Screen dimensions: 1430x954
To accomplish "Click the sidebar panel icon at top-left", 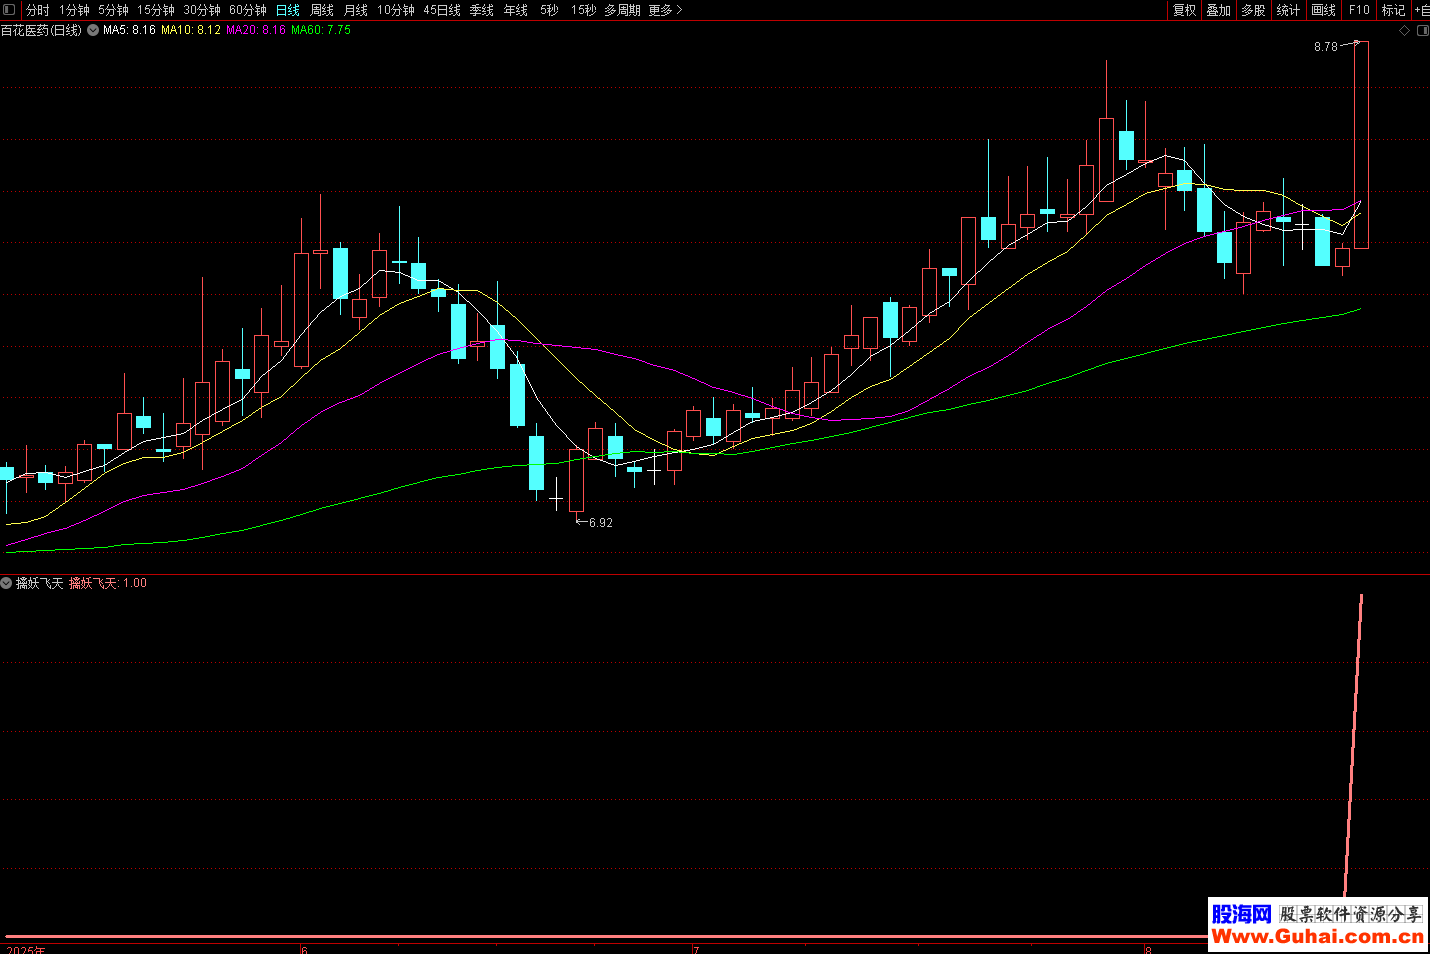I will pos(10,10).
